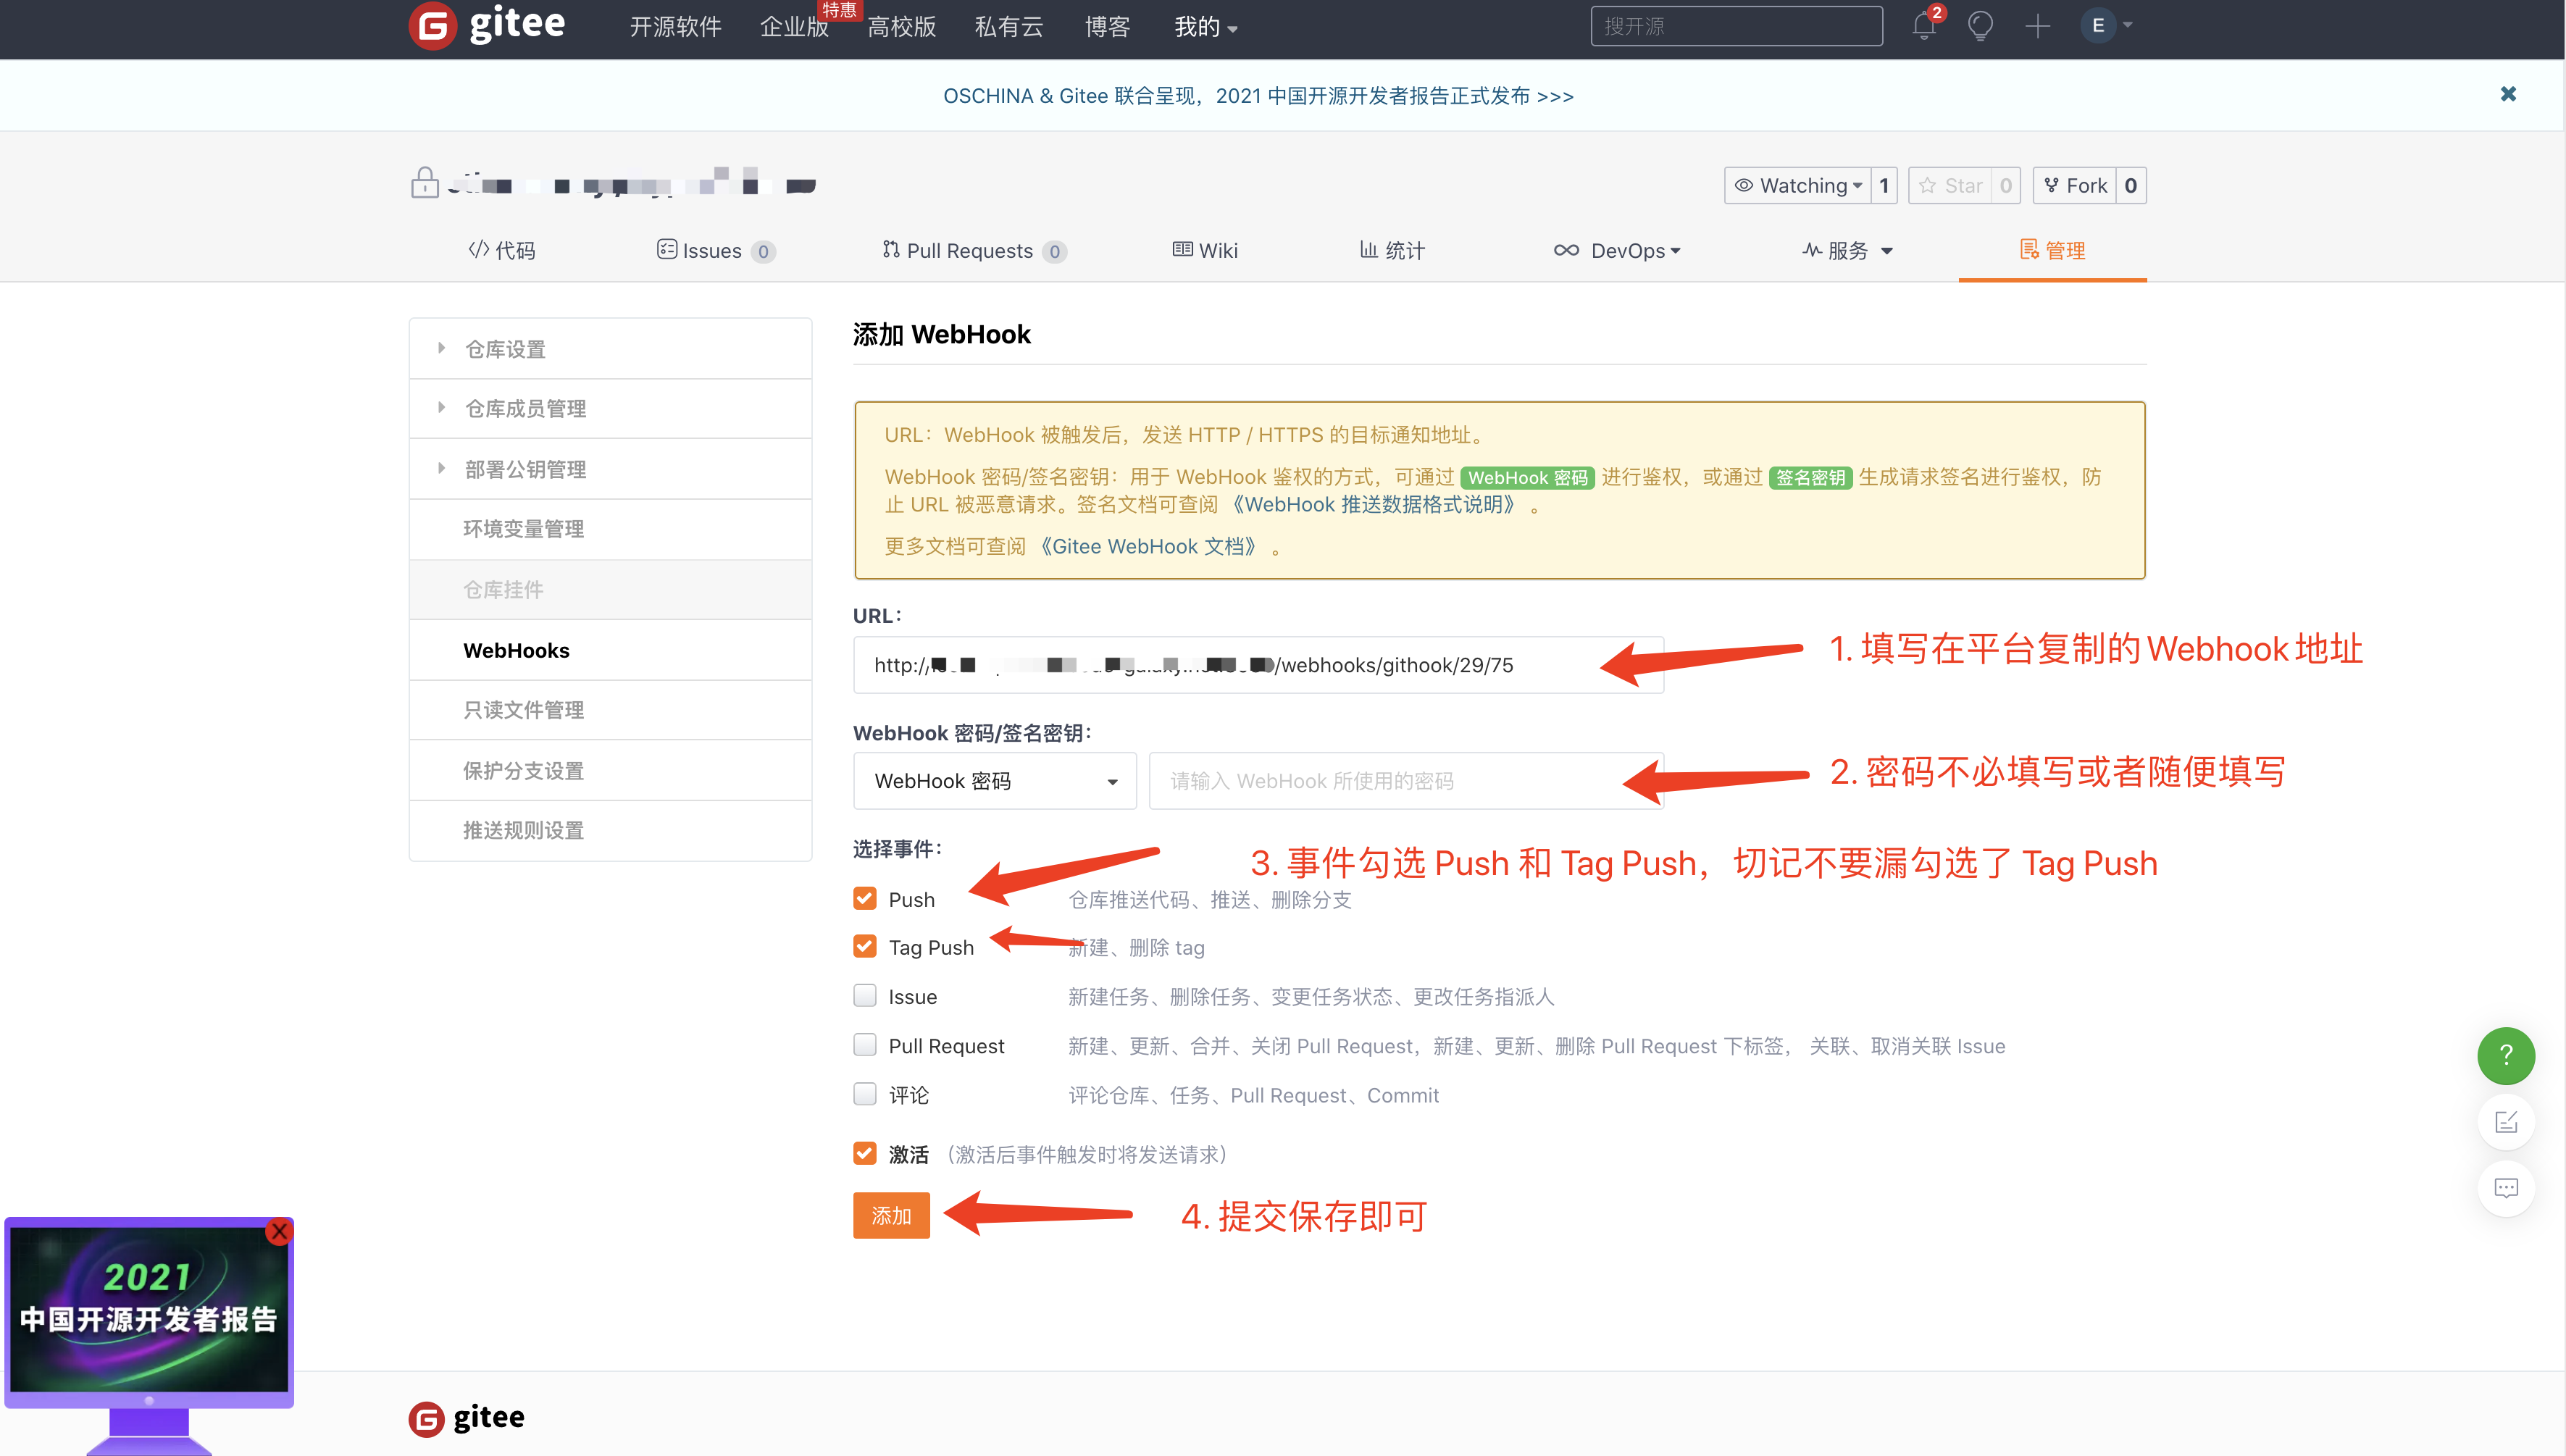Click the orange 添加 submit button
Viewport: 2566px width, 1456px height.
point(891,1215)
